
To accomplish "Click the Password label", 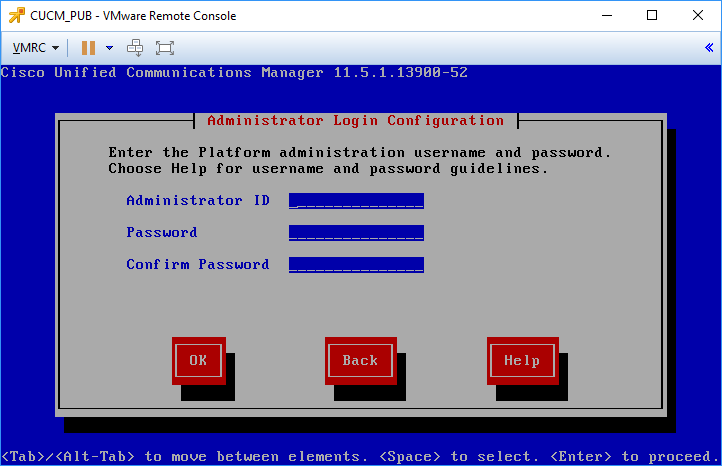I will point(162,233).
